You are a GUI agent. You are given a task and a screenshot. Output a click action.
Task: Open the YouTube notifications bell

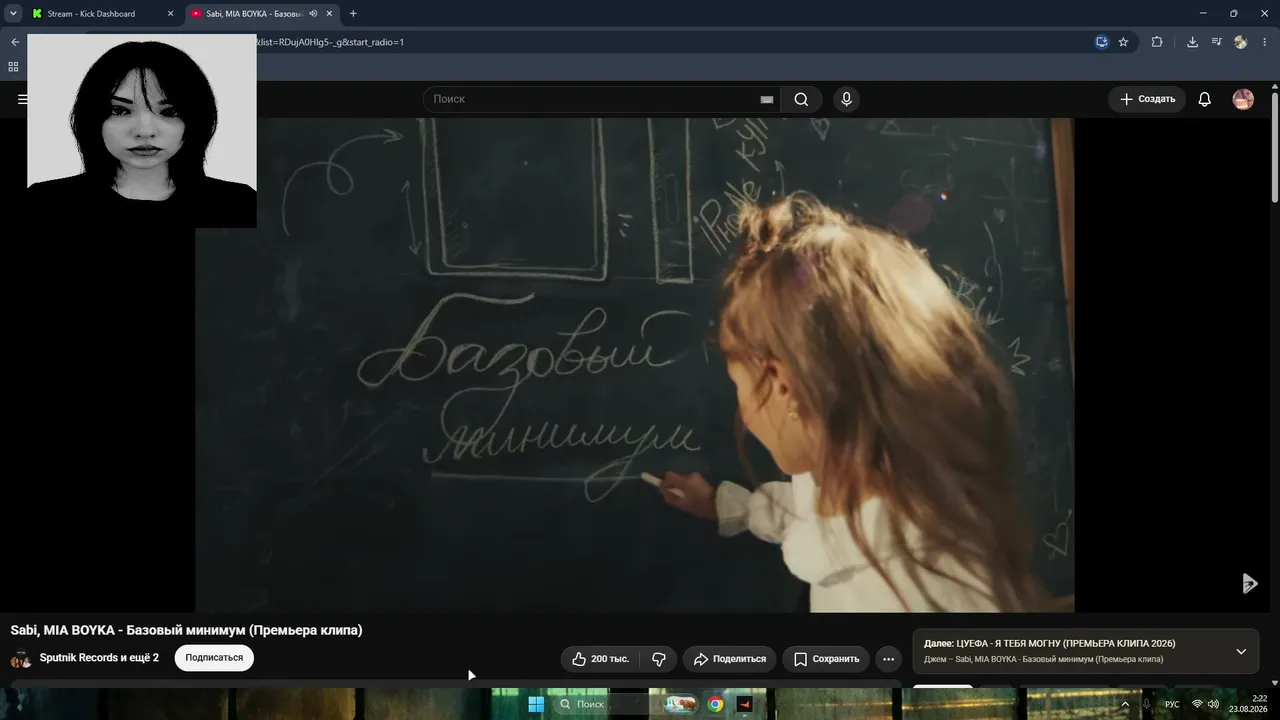[x=1205, y=99]
